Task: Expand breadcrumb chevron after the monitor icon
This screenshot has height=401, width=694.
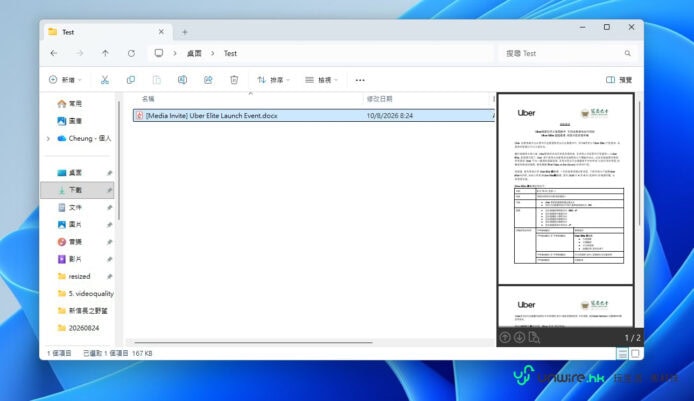Action: click(x=175, y=53)
